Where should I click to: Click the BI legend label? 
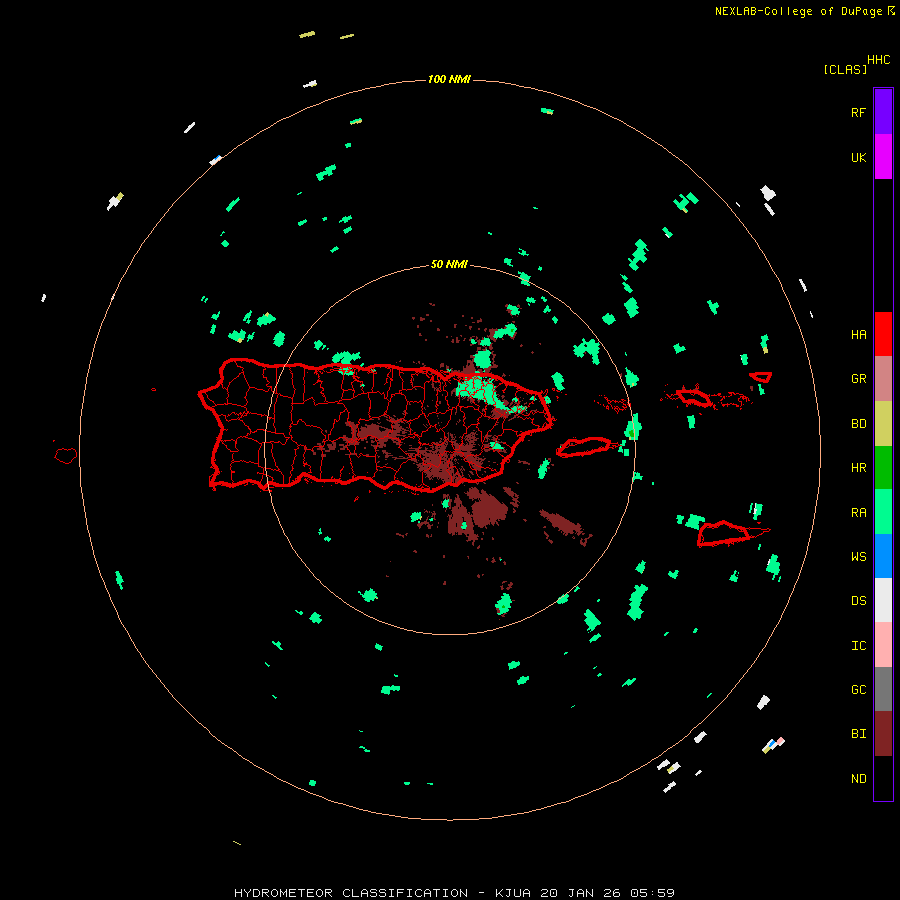[859, 734]
